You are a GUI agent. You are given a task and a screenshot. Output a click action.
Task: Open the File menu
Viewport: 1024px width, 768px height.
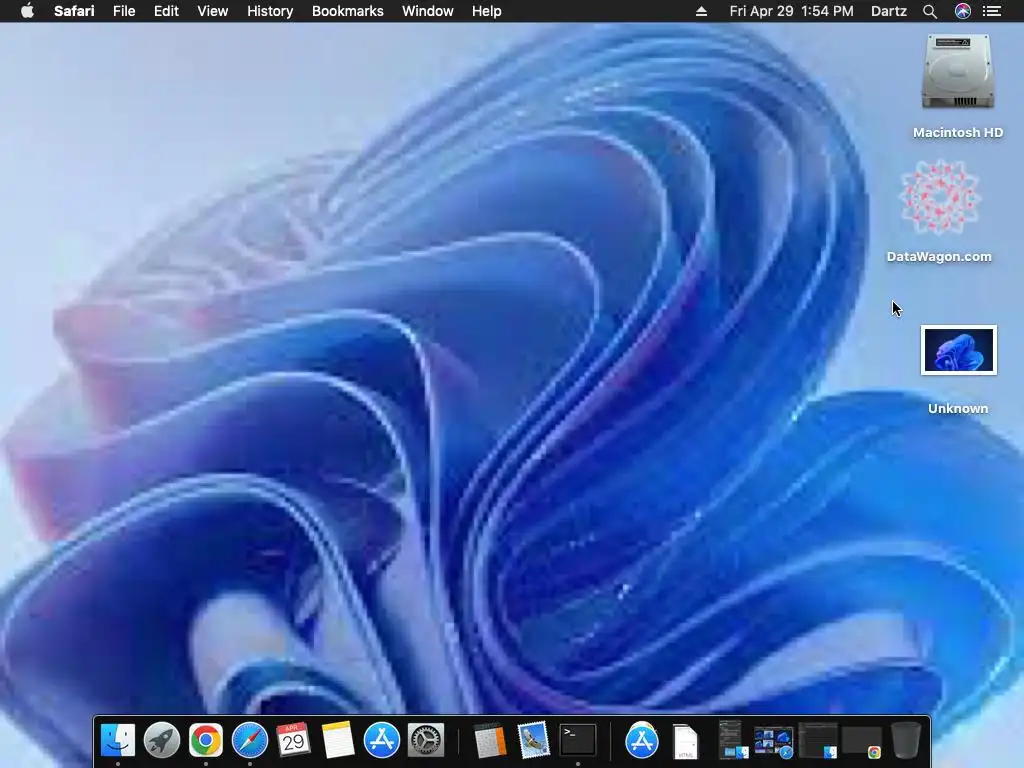(123, 11)
